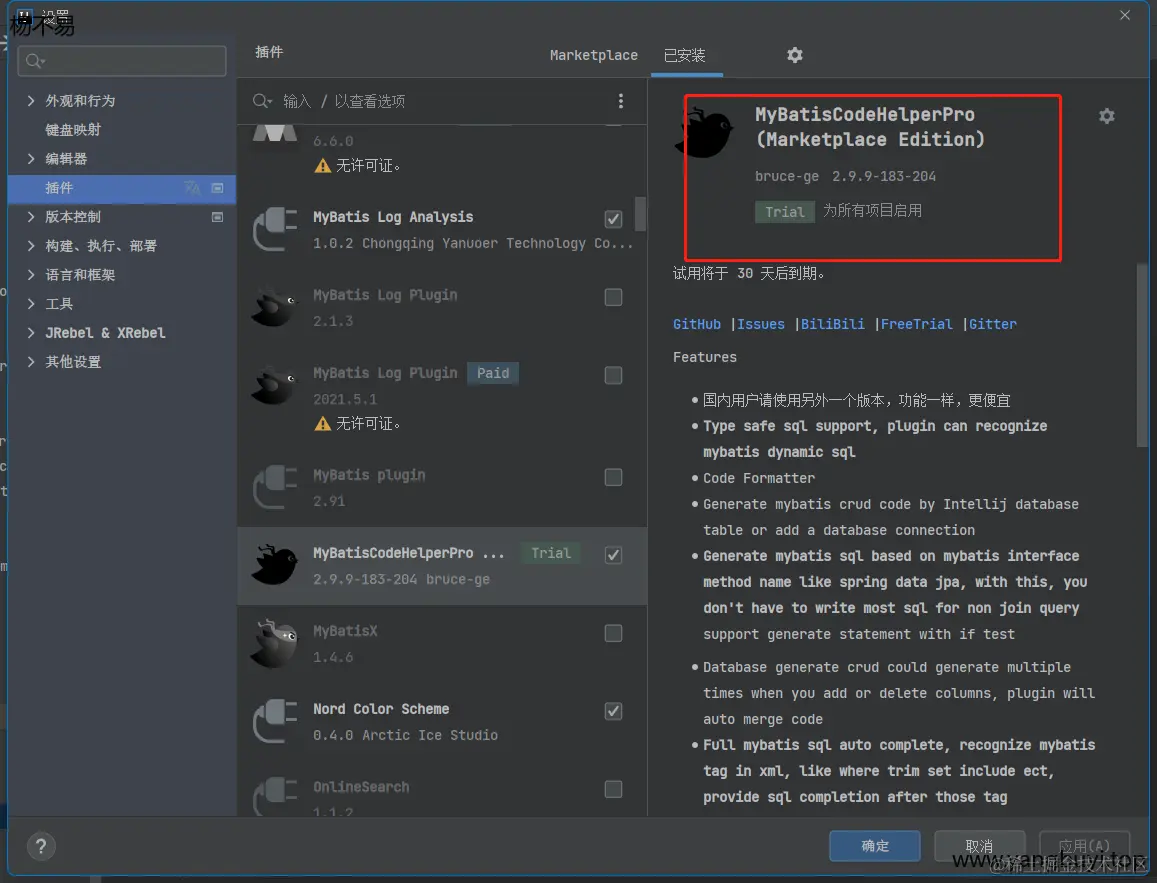Switch to the 已安装 tab

[685, 55]
